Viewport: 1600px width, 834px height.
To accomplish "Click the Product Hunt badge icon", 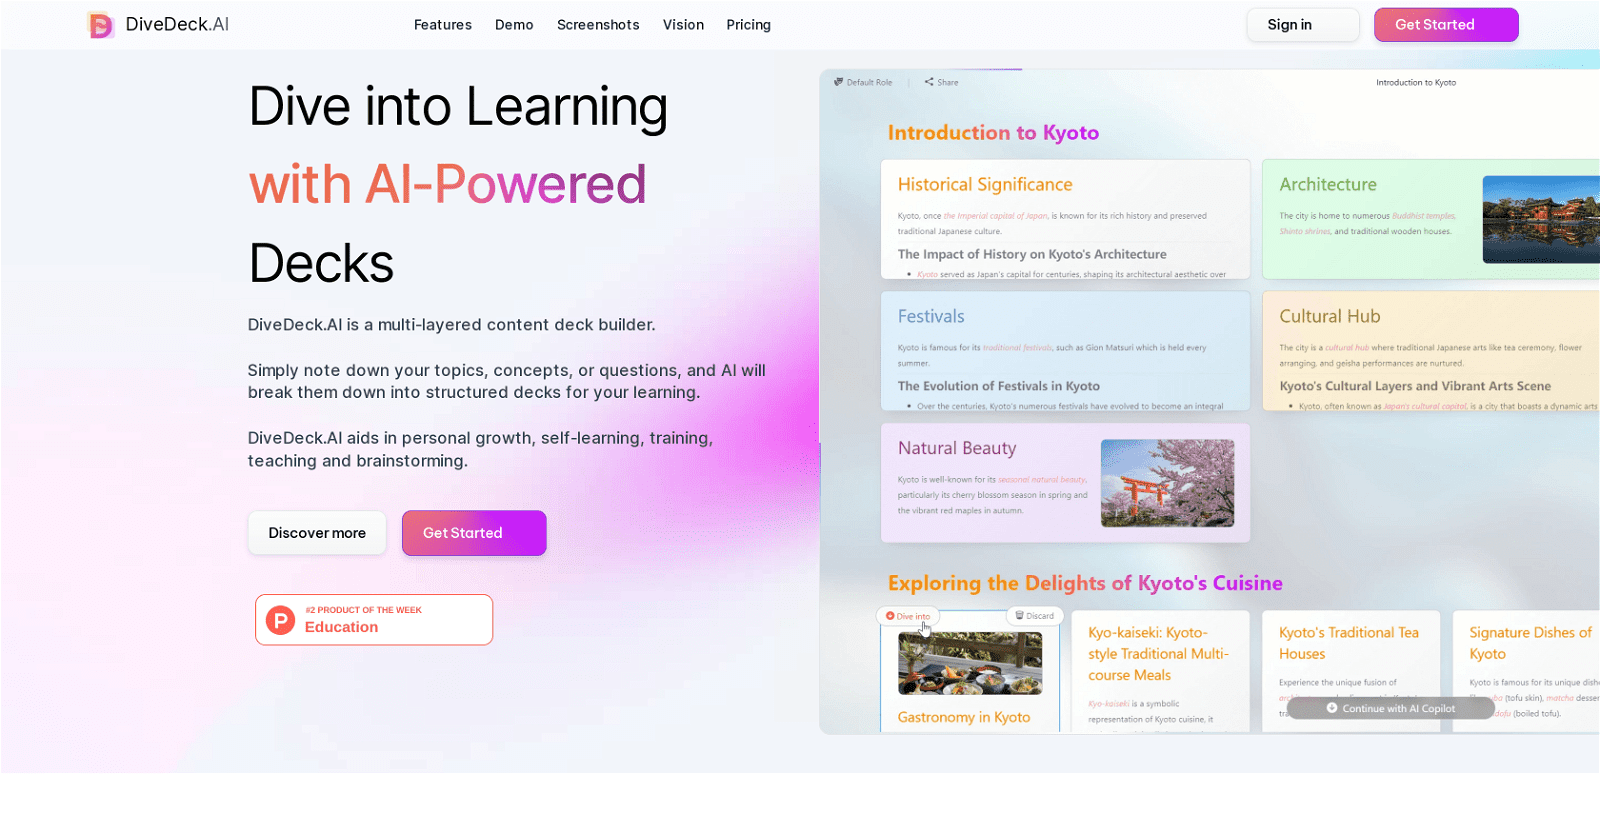I will point(281,620).
